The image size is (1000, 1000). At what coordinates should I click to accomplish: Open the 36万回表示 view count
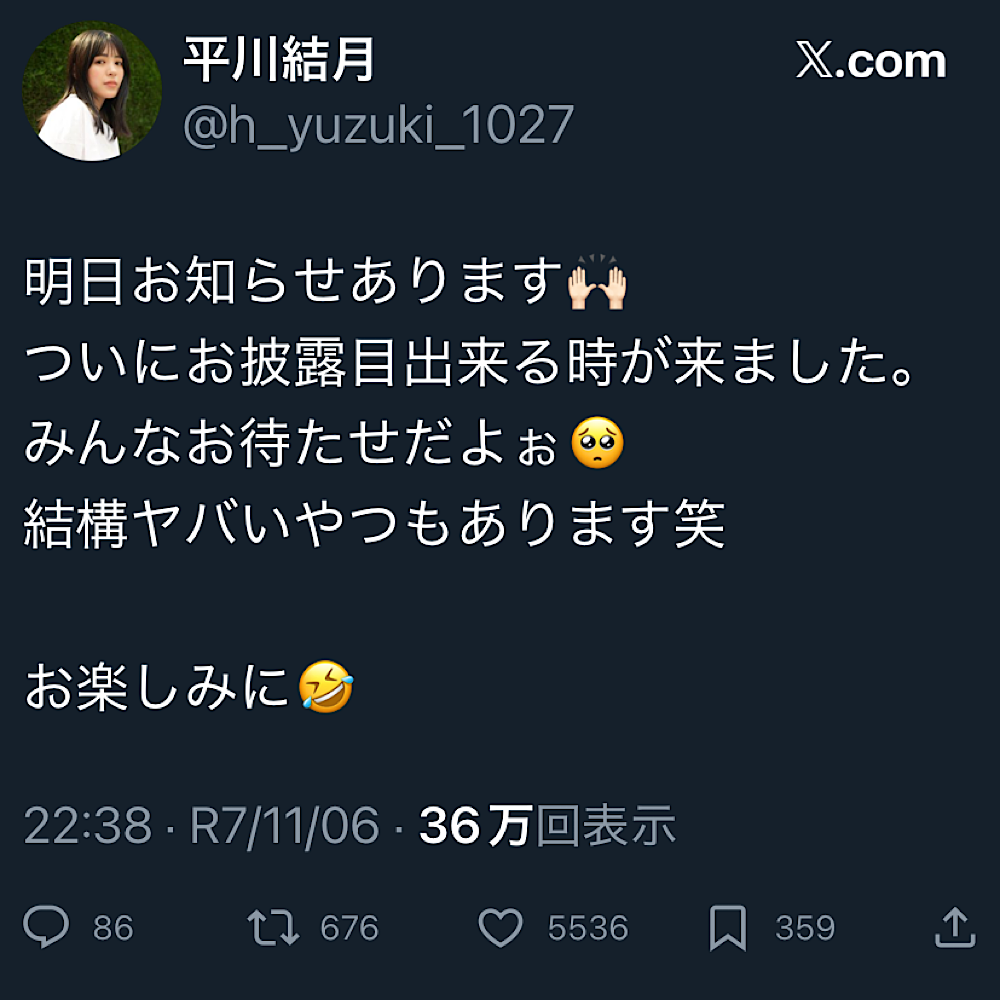tap(547, 825)
